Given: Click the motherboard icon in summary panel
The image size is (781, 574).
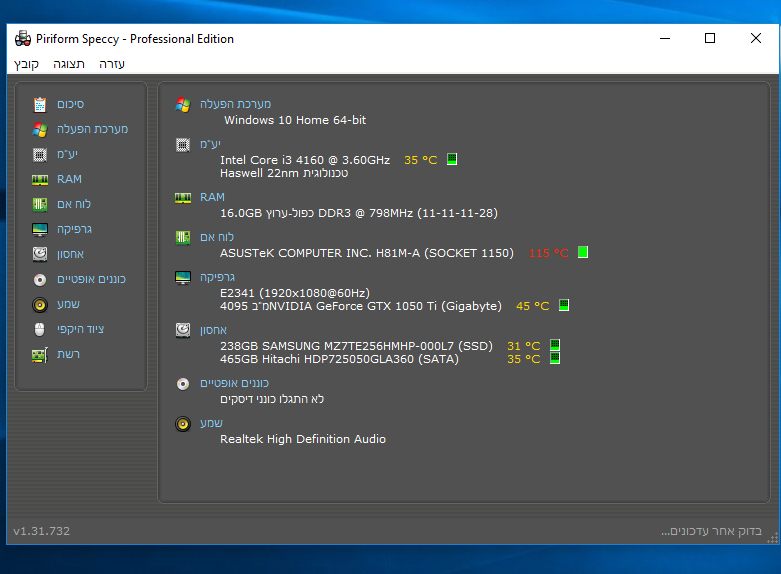Looking at the screenshot, I should click(x=183, y=237).
